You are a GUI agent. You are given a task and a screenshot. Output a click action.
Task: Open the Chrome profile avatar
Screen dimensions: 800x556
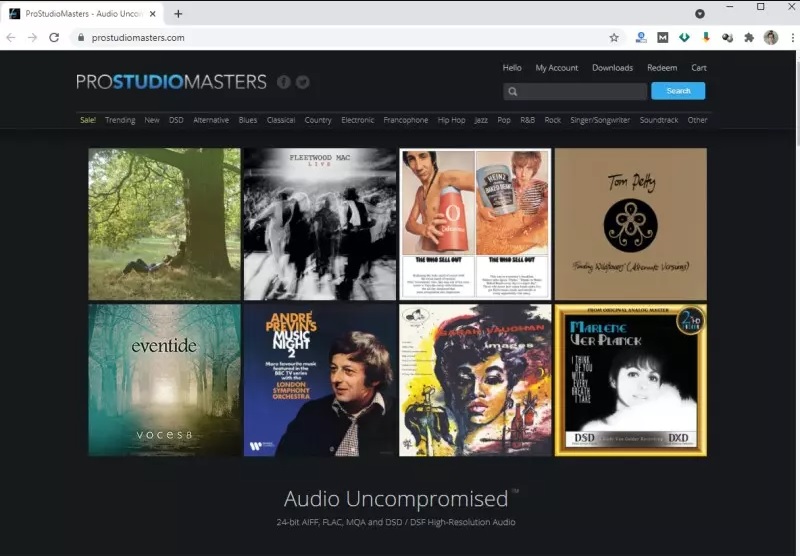pyautogui.click(x=771, y=38)
